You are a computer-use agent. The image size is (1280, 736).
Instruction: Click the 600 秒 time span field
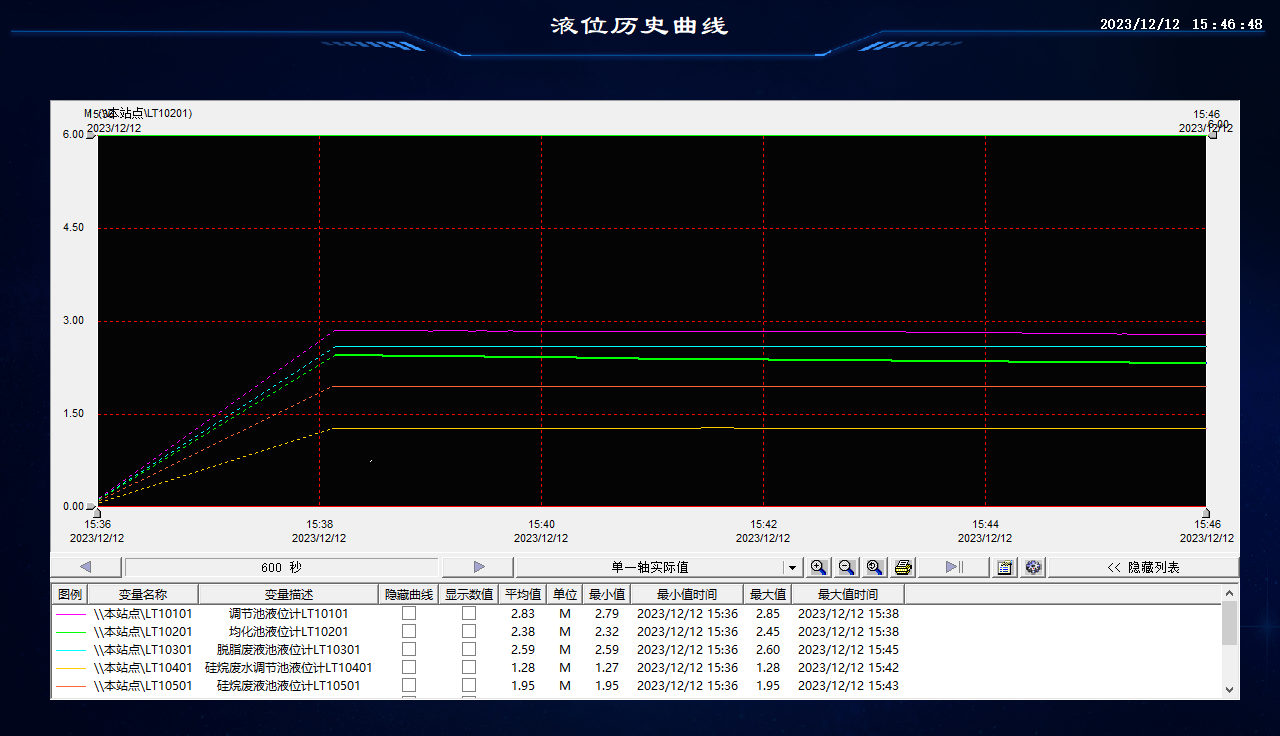(x=281, y=567)
